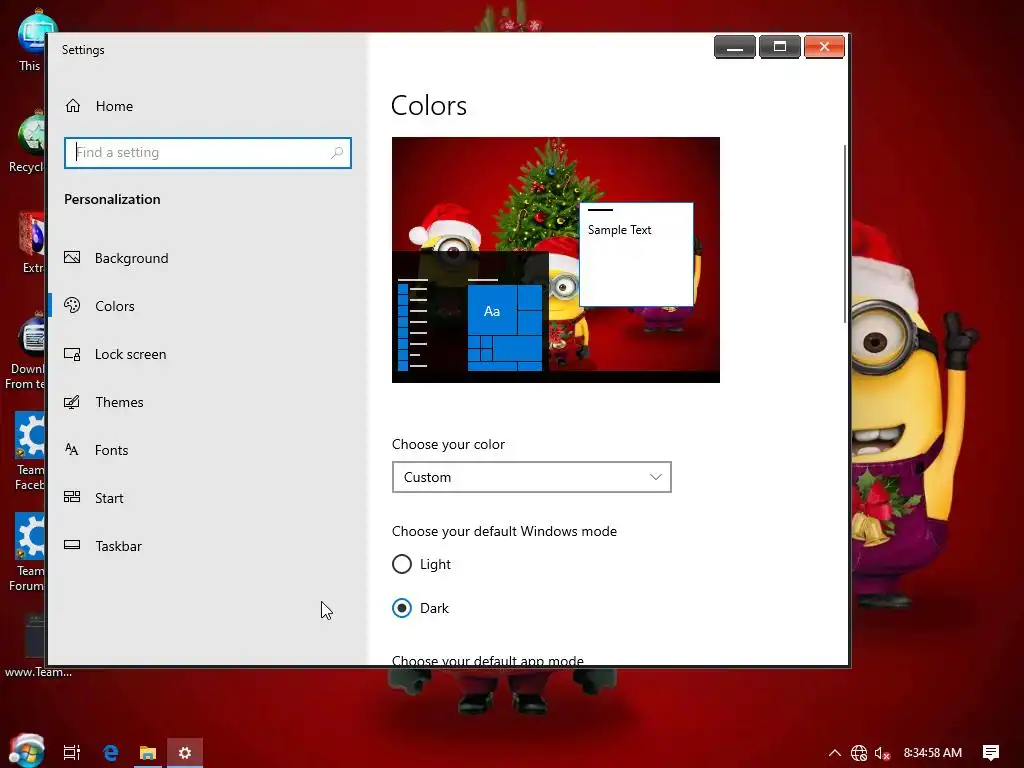Minimize the Settings window
The height and width of the screenshot is (768, 1024).
click(x=735, y=47)
